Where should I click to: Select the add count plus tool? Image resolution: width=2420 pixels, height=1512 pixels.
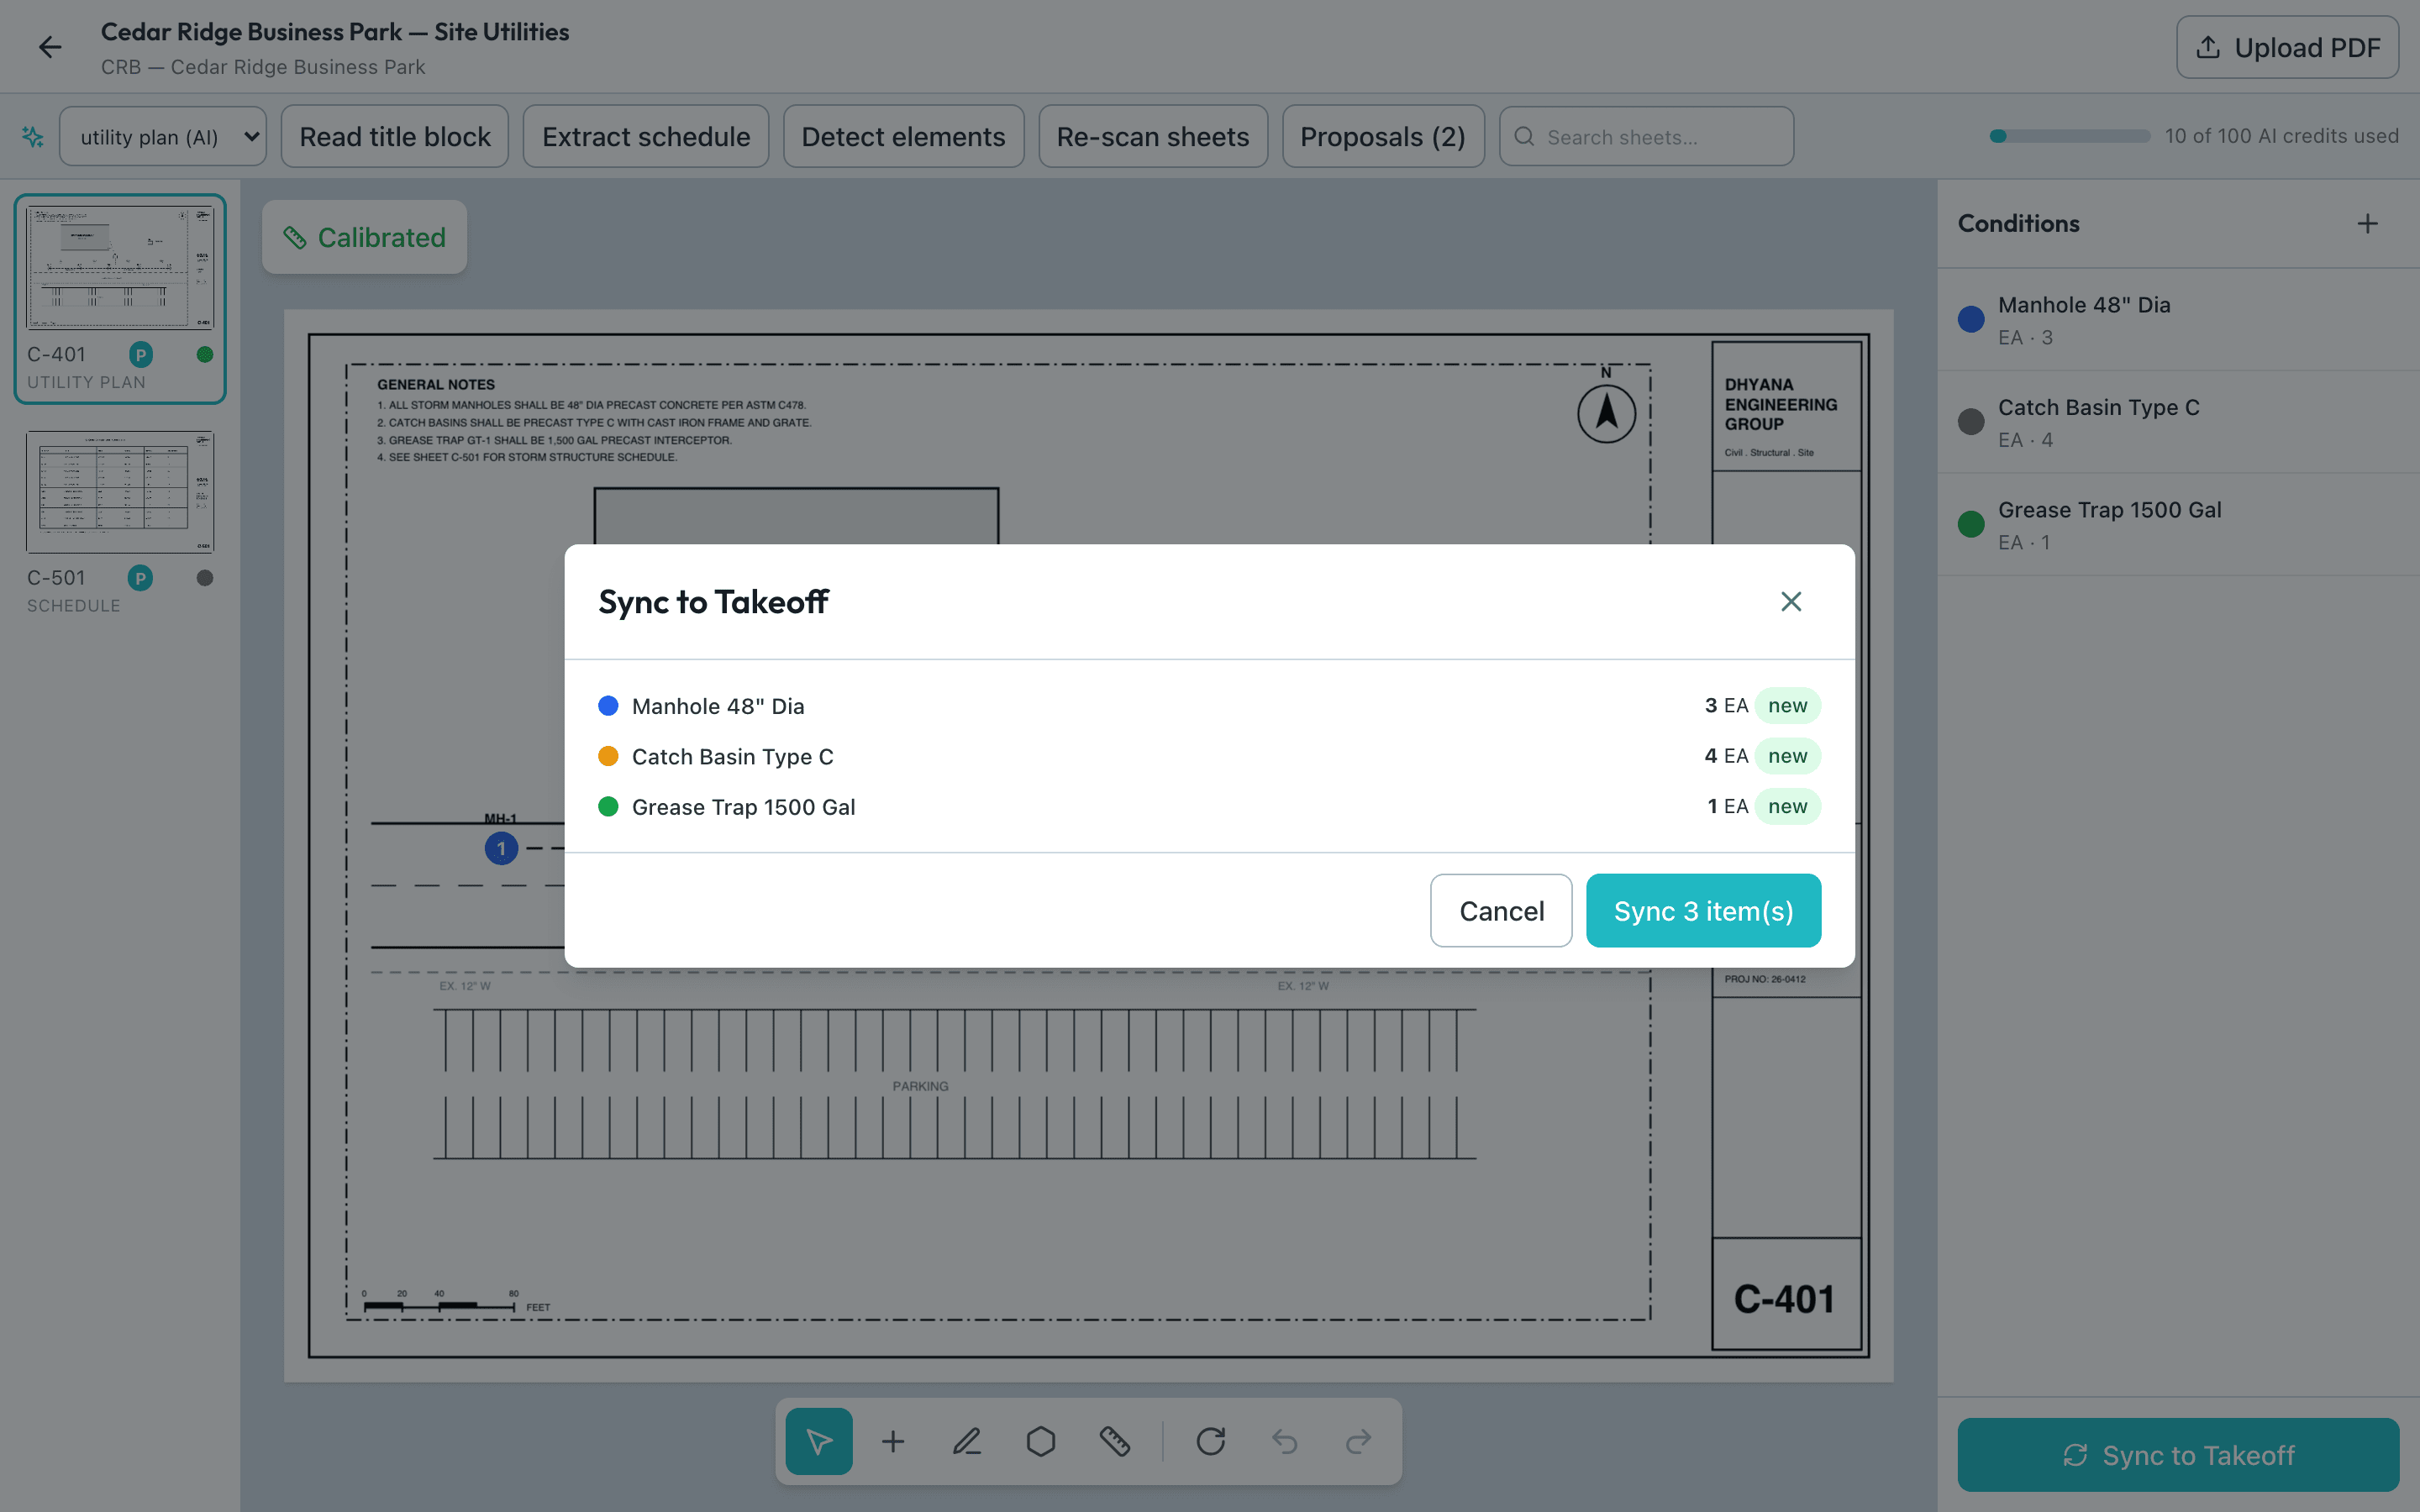(x=893, y=1441)
